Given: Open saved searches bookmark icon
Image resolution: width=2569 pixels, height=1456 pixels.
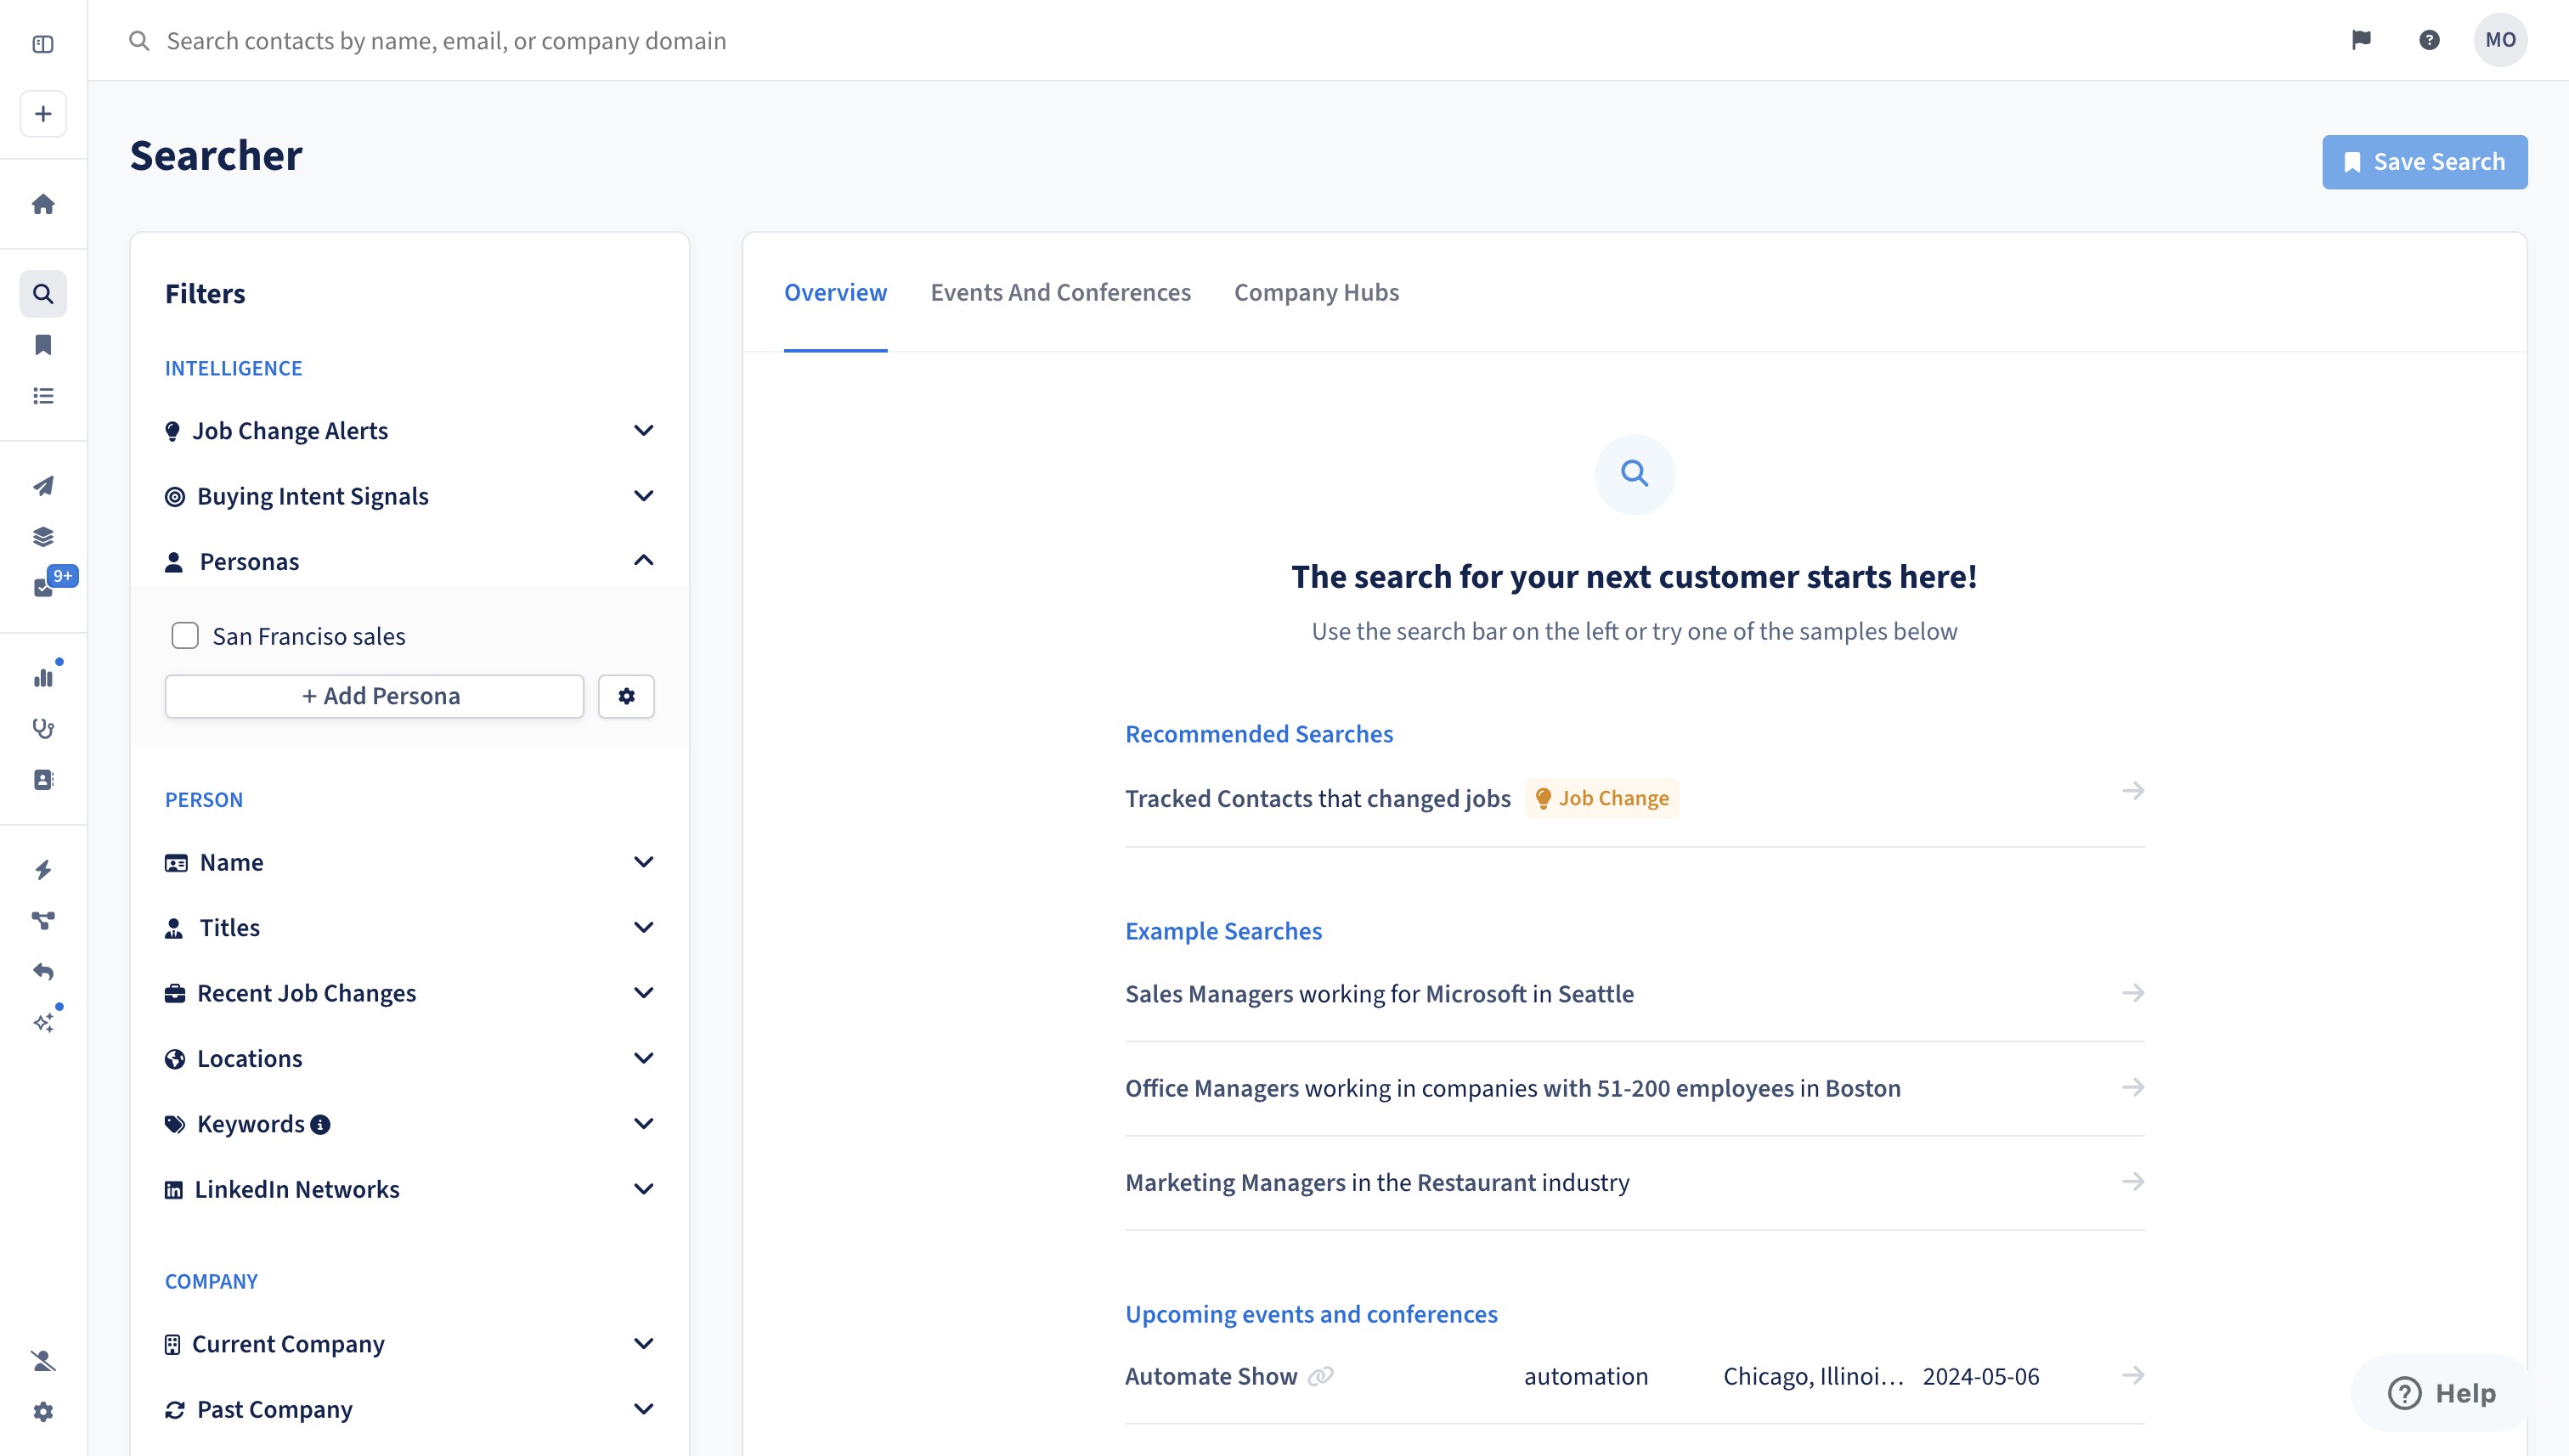Looking at the screenshot, I should 43,345.
